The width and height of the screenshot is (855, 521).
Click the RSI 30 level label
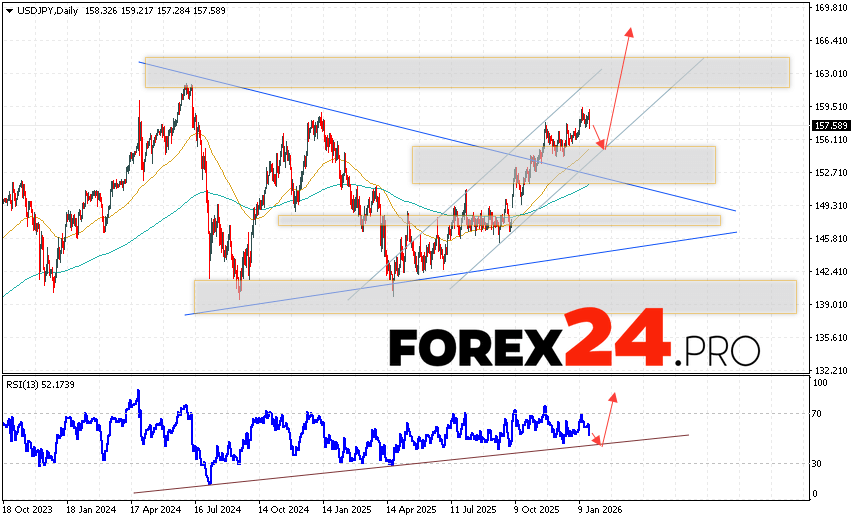pos(819,463)
